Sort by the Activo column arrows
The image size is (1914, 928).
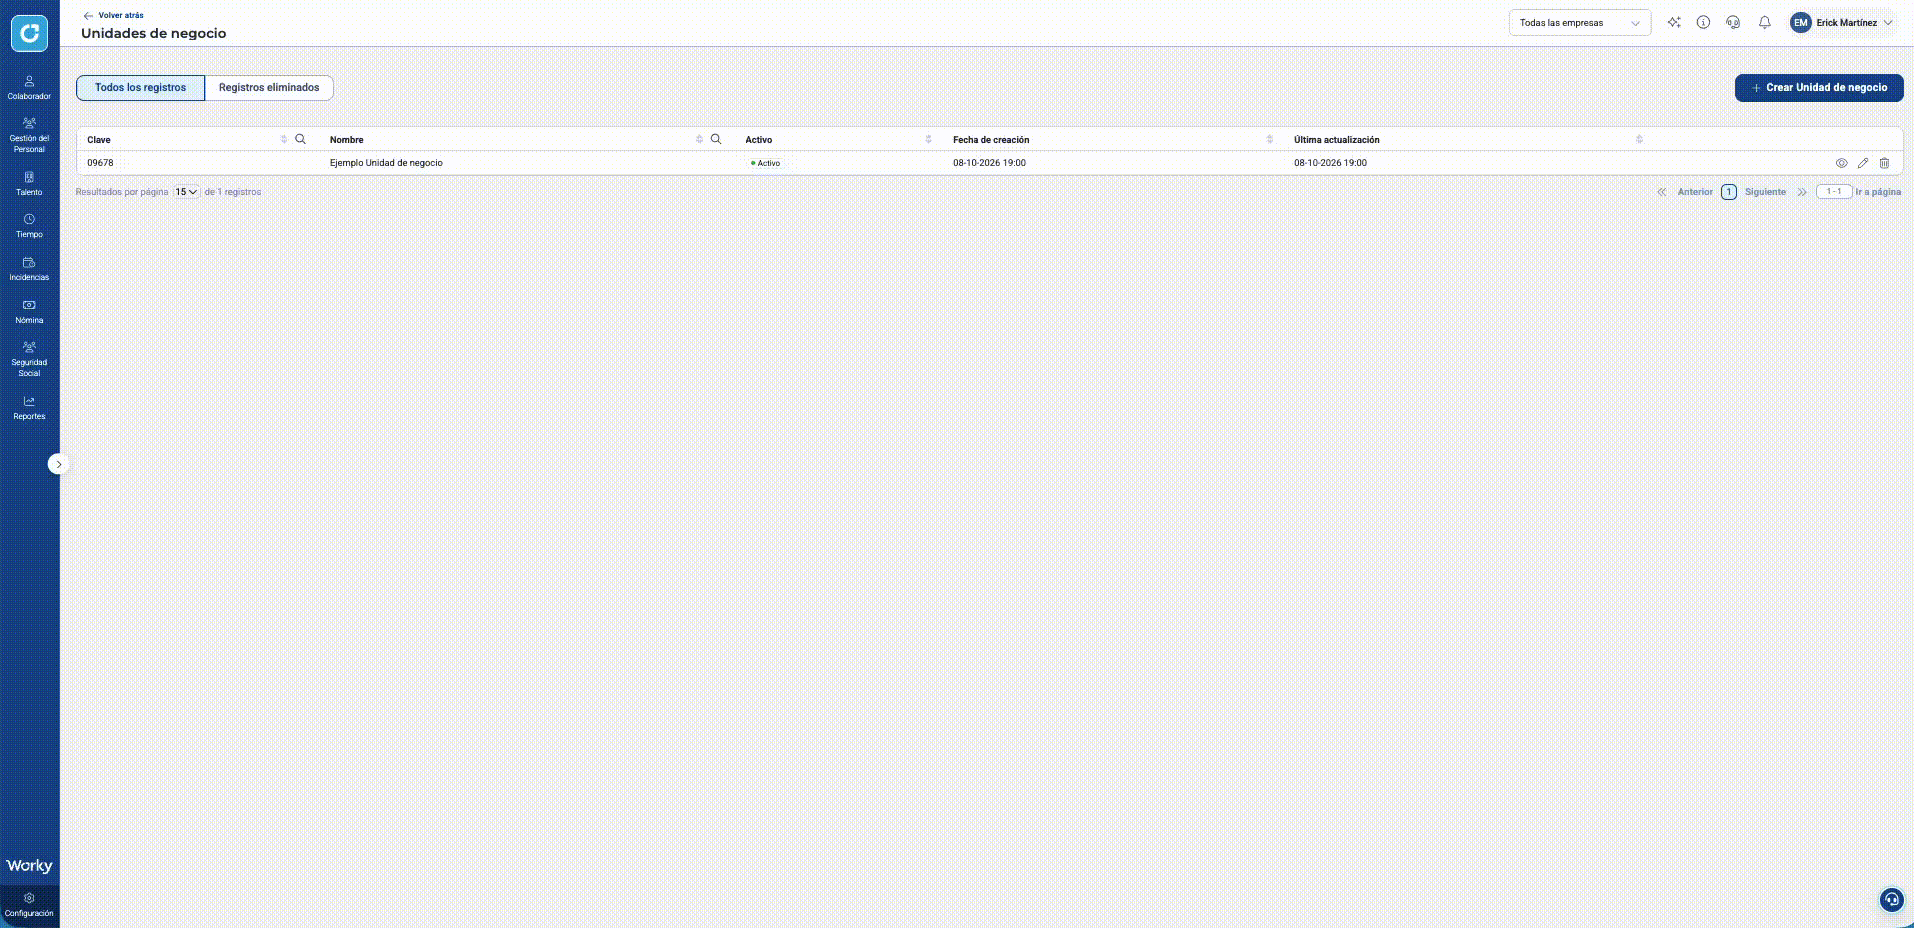(928, 139)
